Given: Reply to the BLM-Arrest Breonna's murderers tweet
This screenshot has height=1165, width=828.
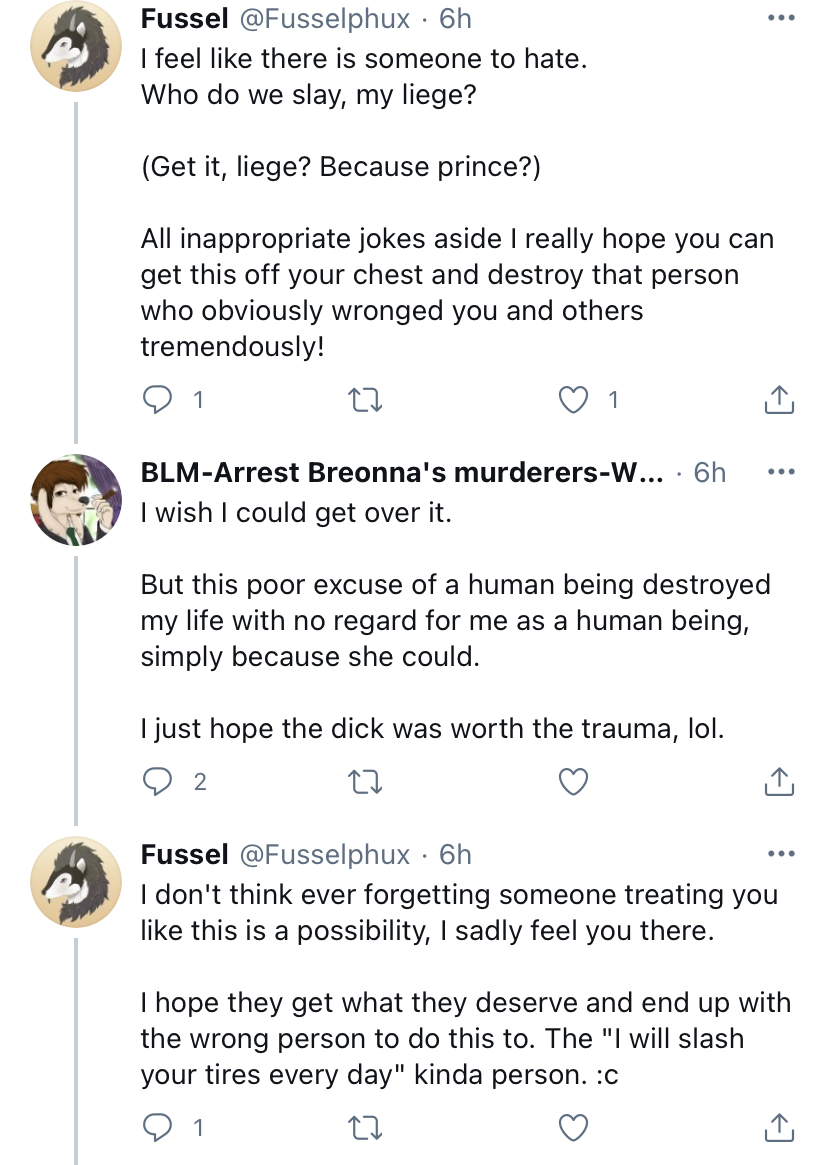Looking at the screenshot, I should (157, 782).
